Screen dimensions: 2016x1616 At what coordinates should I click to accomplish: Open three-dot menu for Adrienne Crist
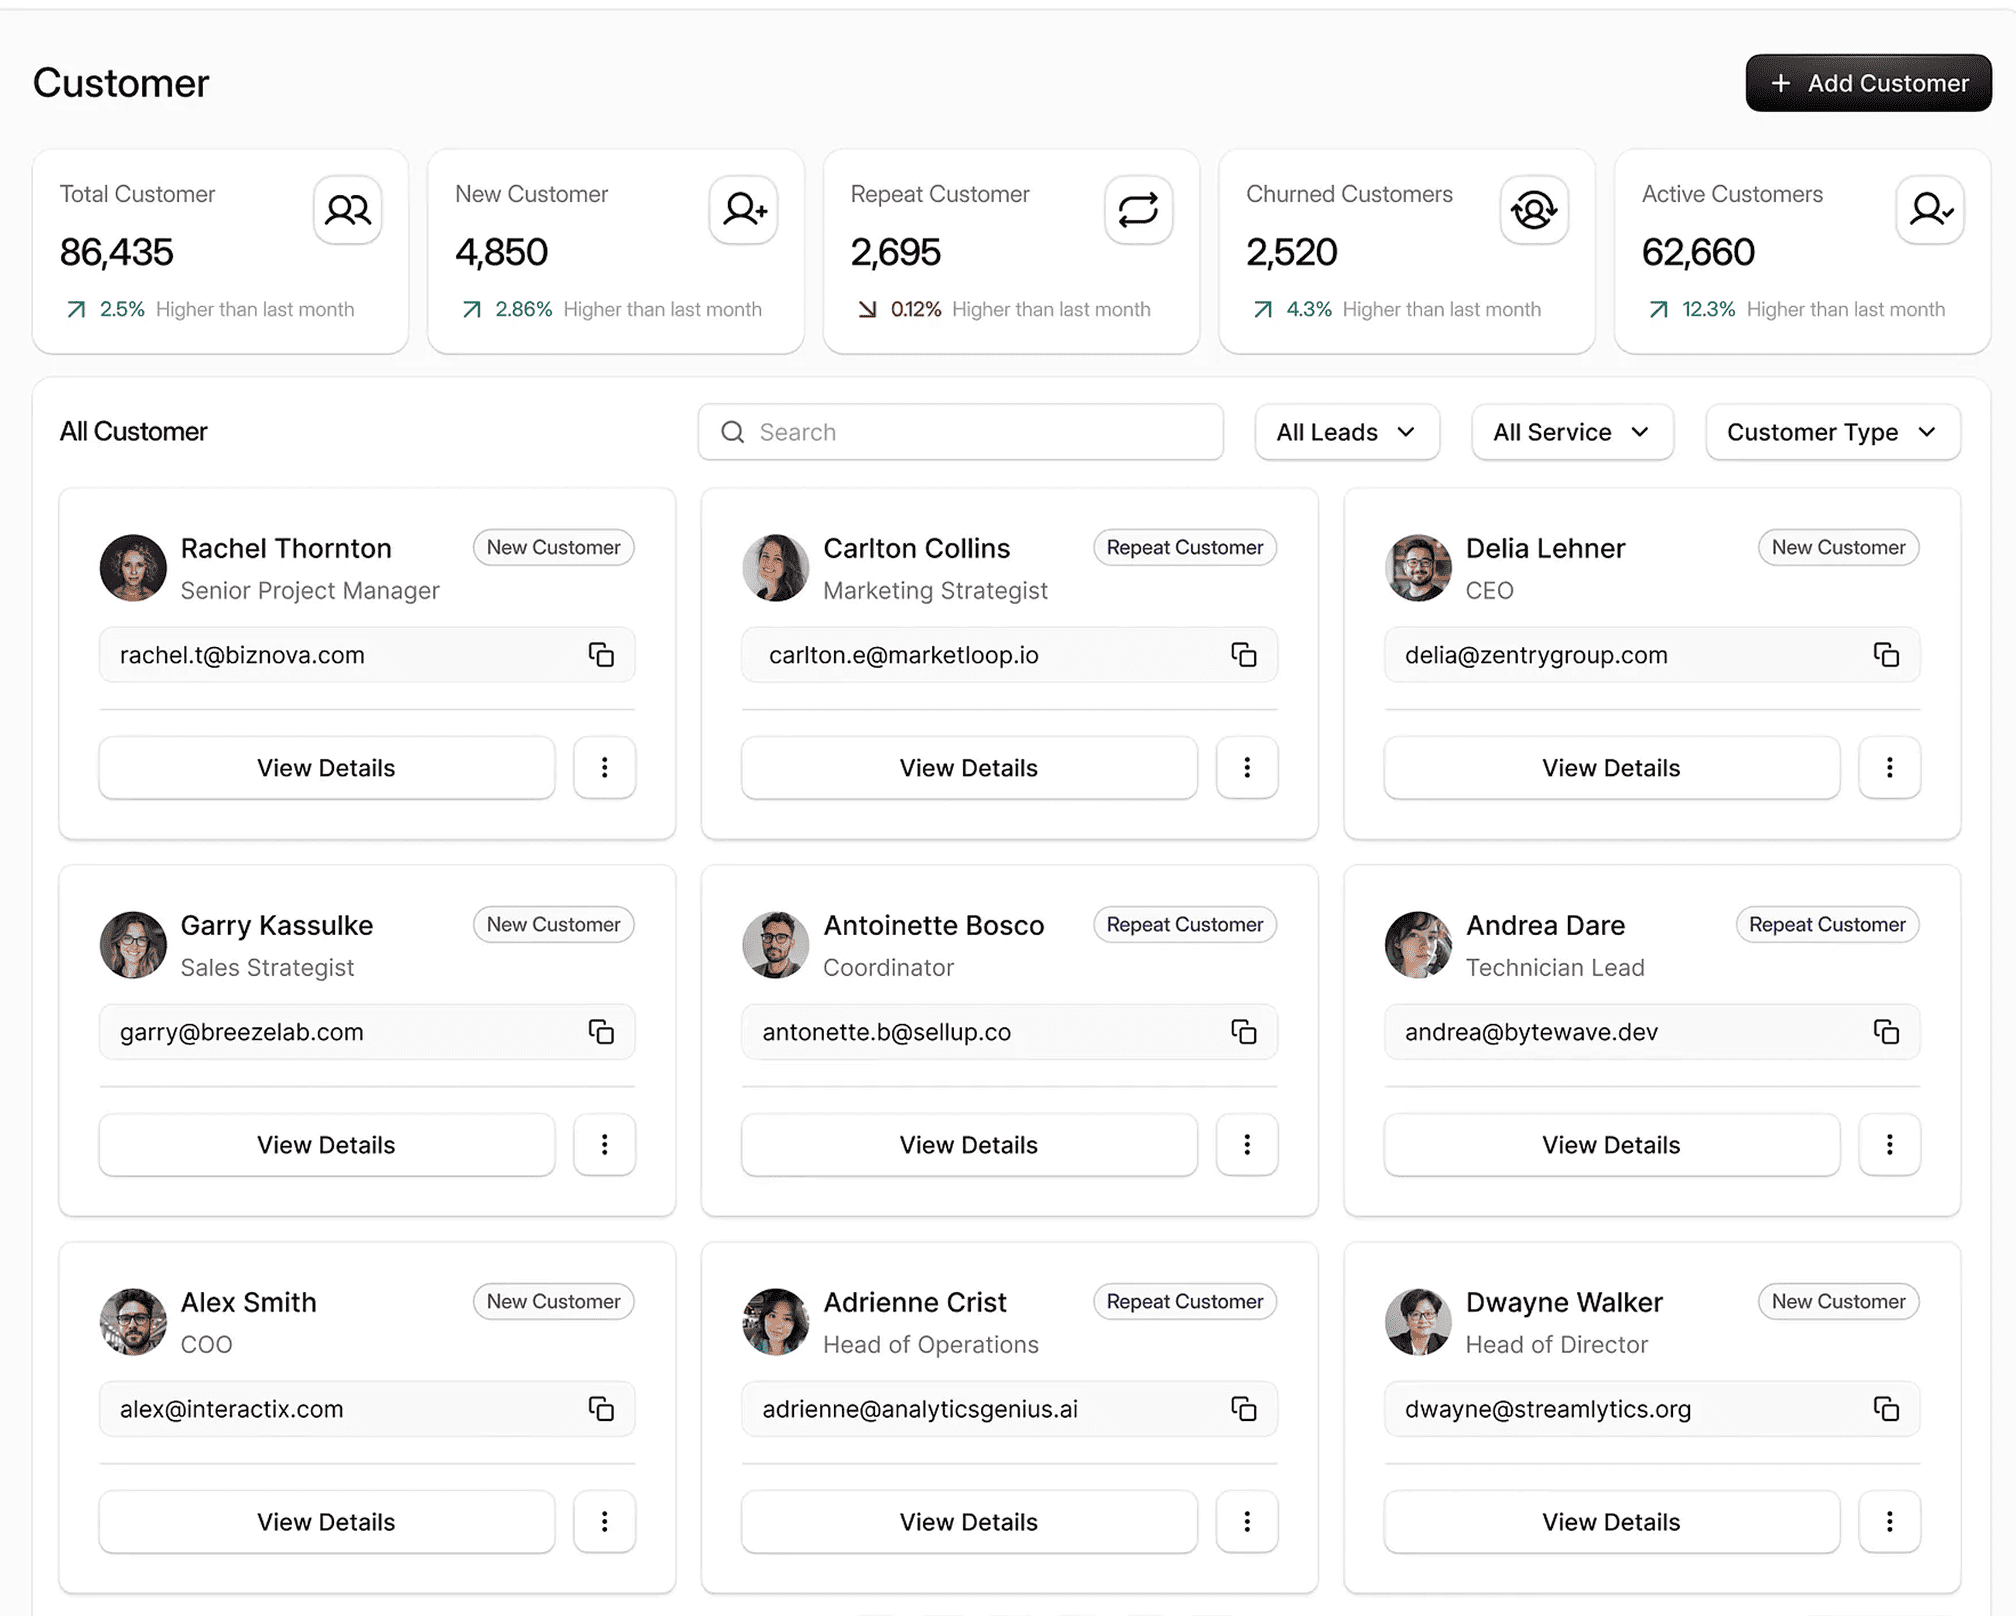click(1246, 1521)
